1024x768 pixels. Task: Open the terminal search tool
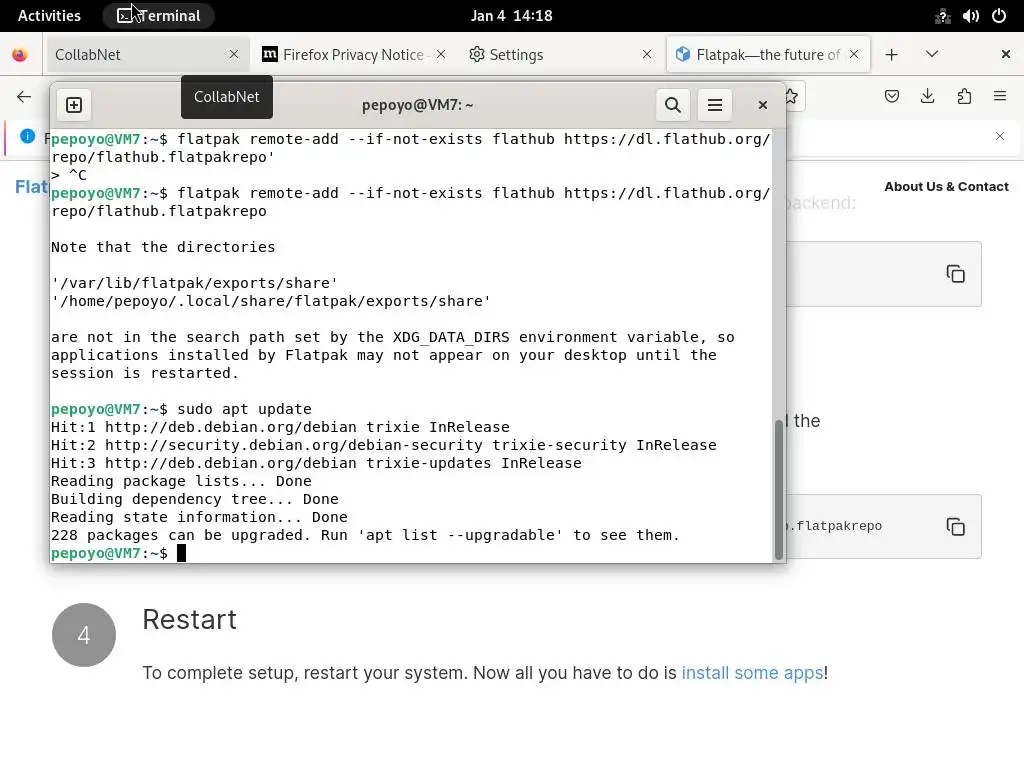point(673,105)
